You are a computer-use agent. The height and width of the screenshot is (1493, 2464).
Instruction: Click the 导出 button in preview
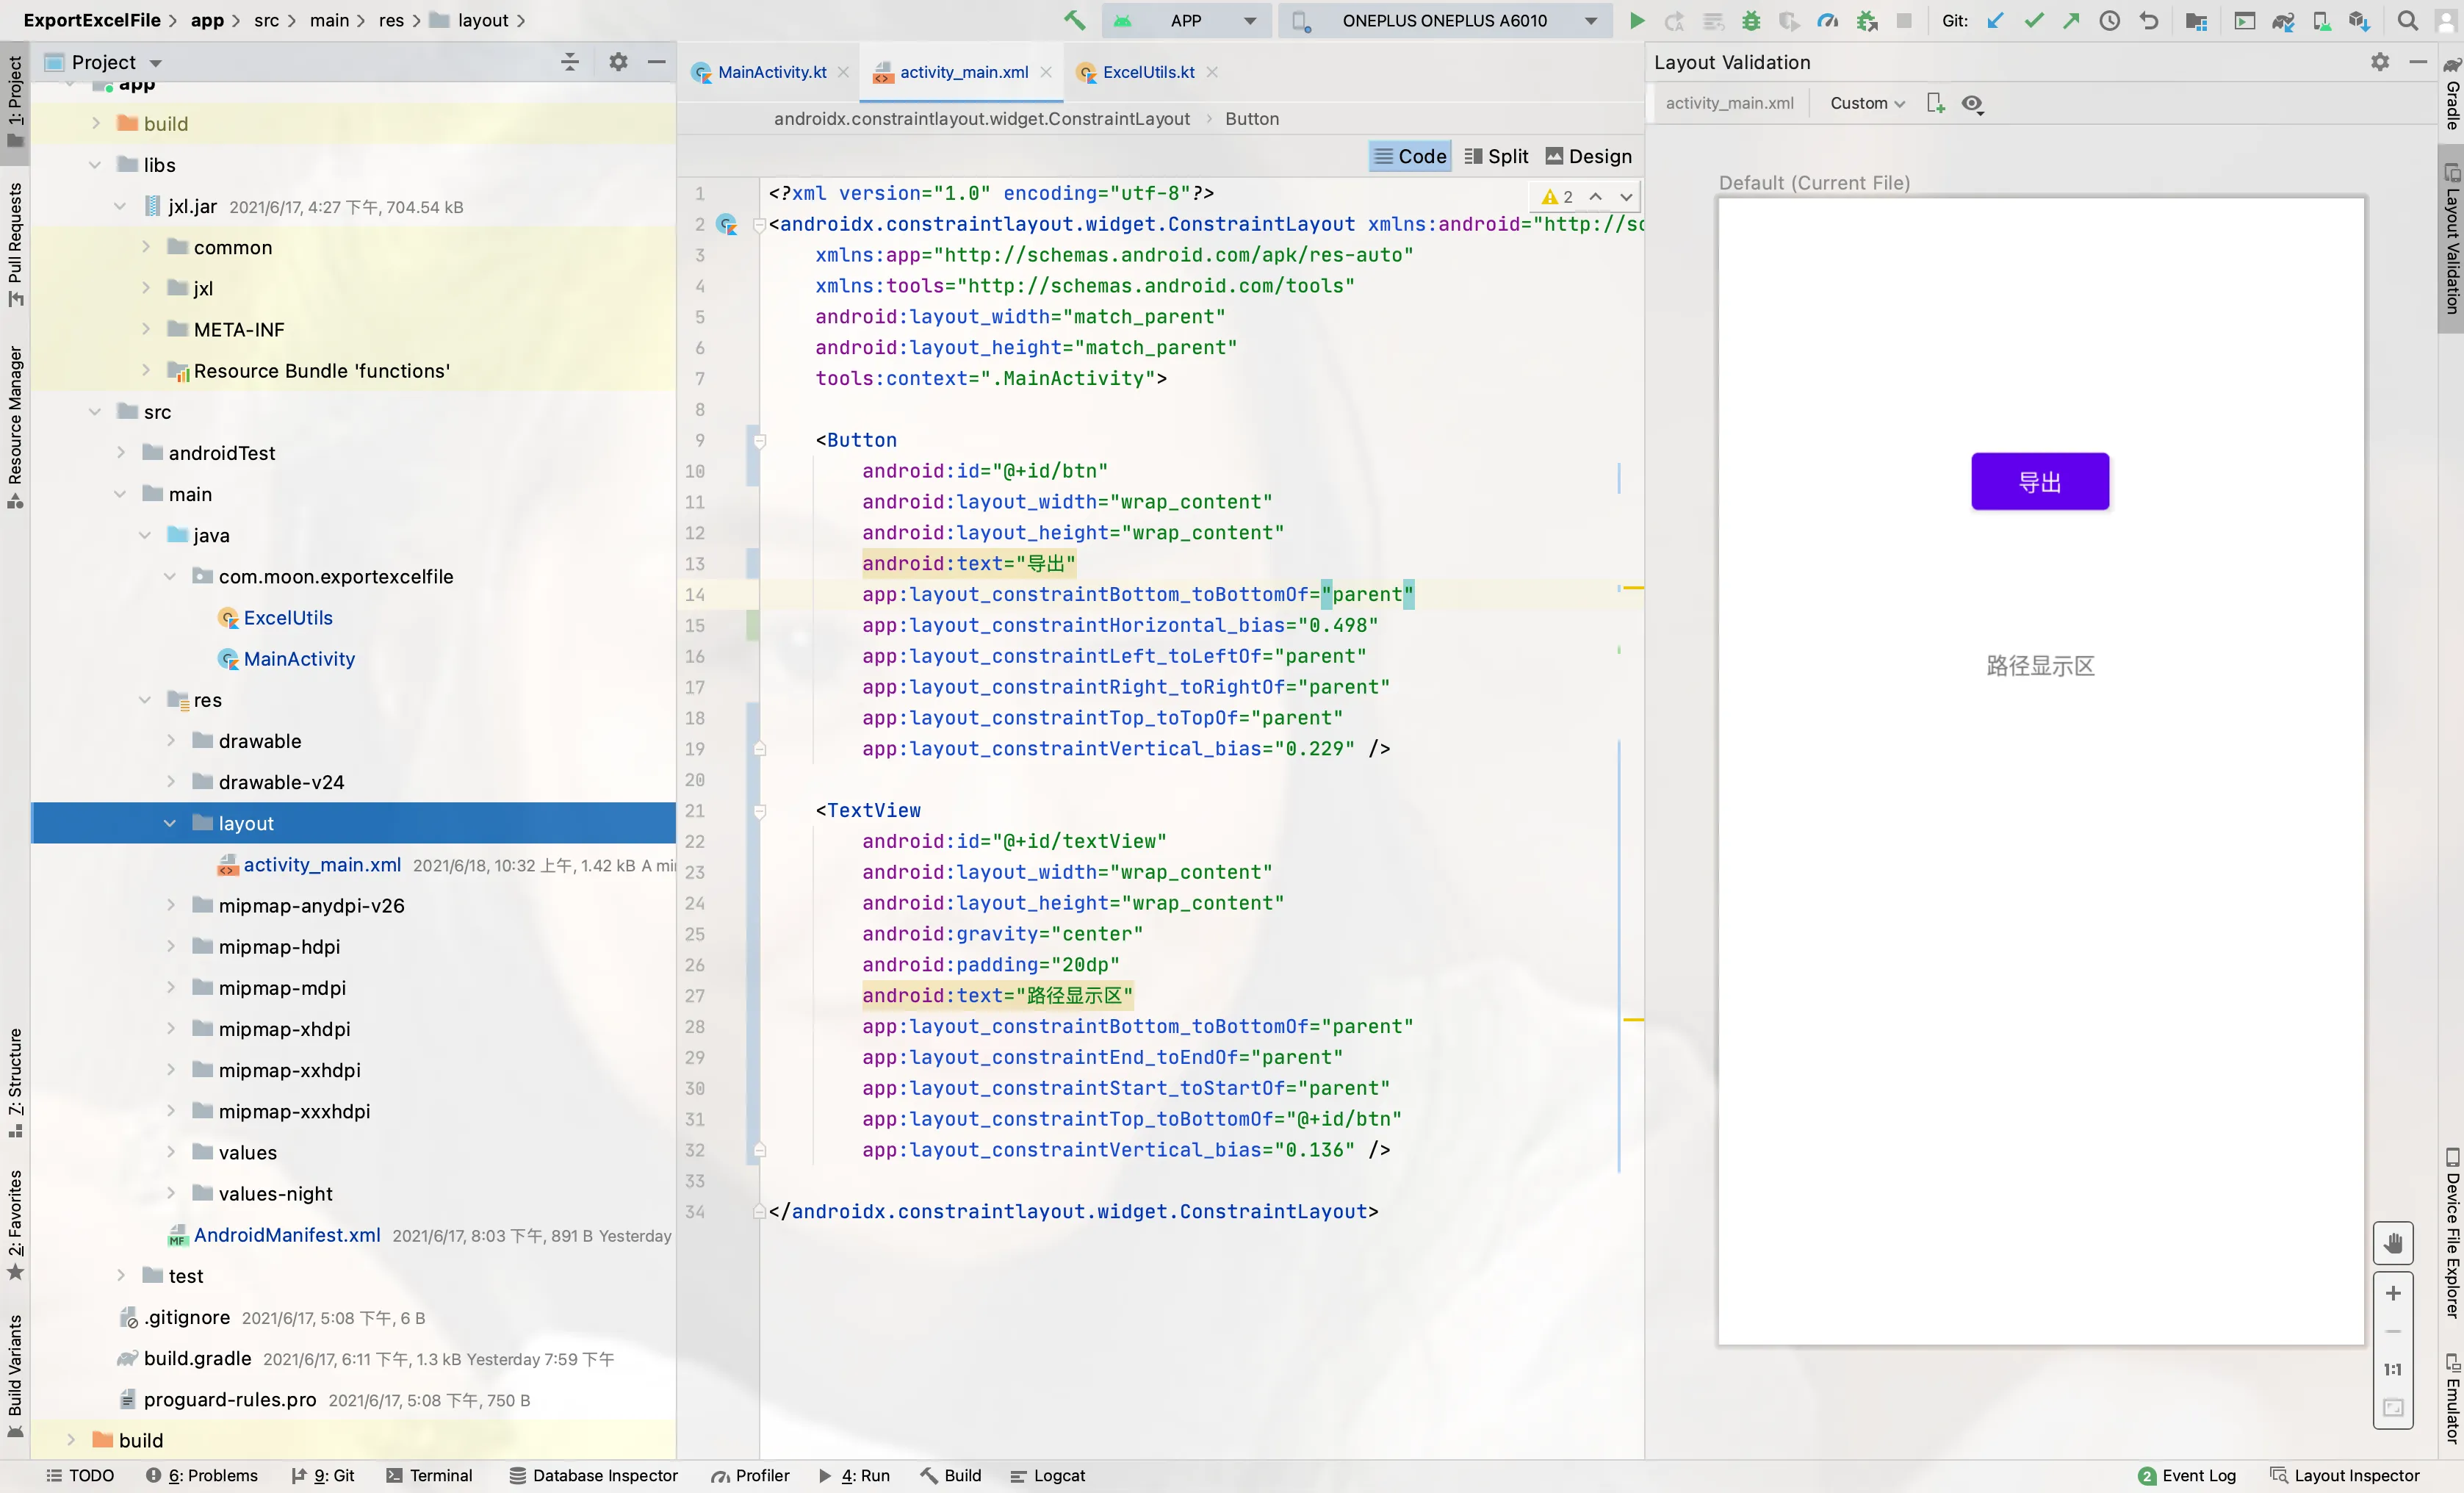(2040, 482)
